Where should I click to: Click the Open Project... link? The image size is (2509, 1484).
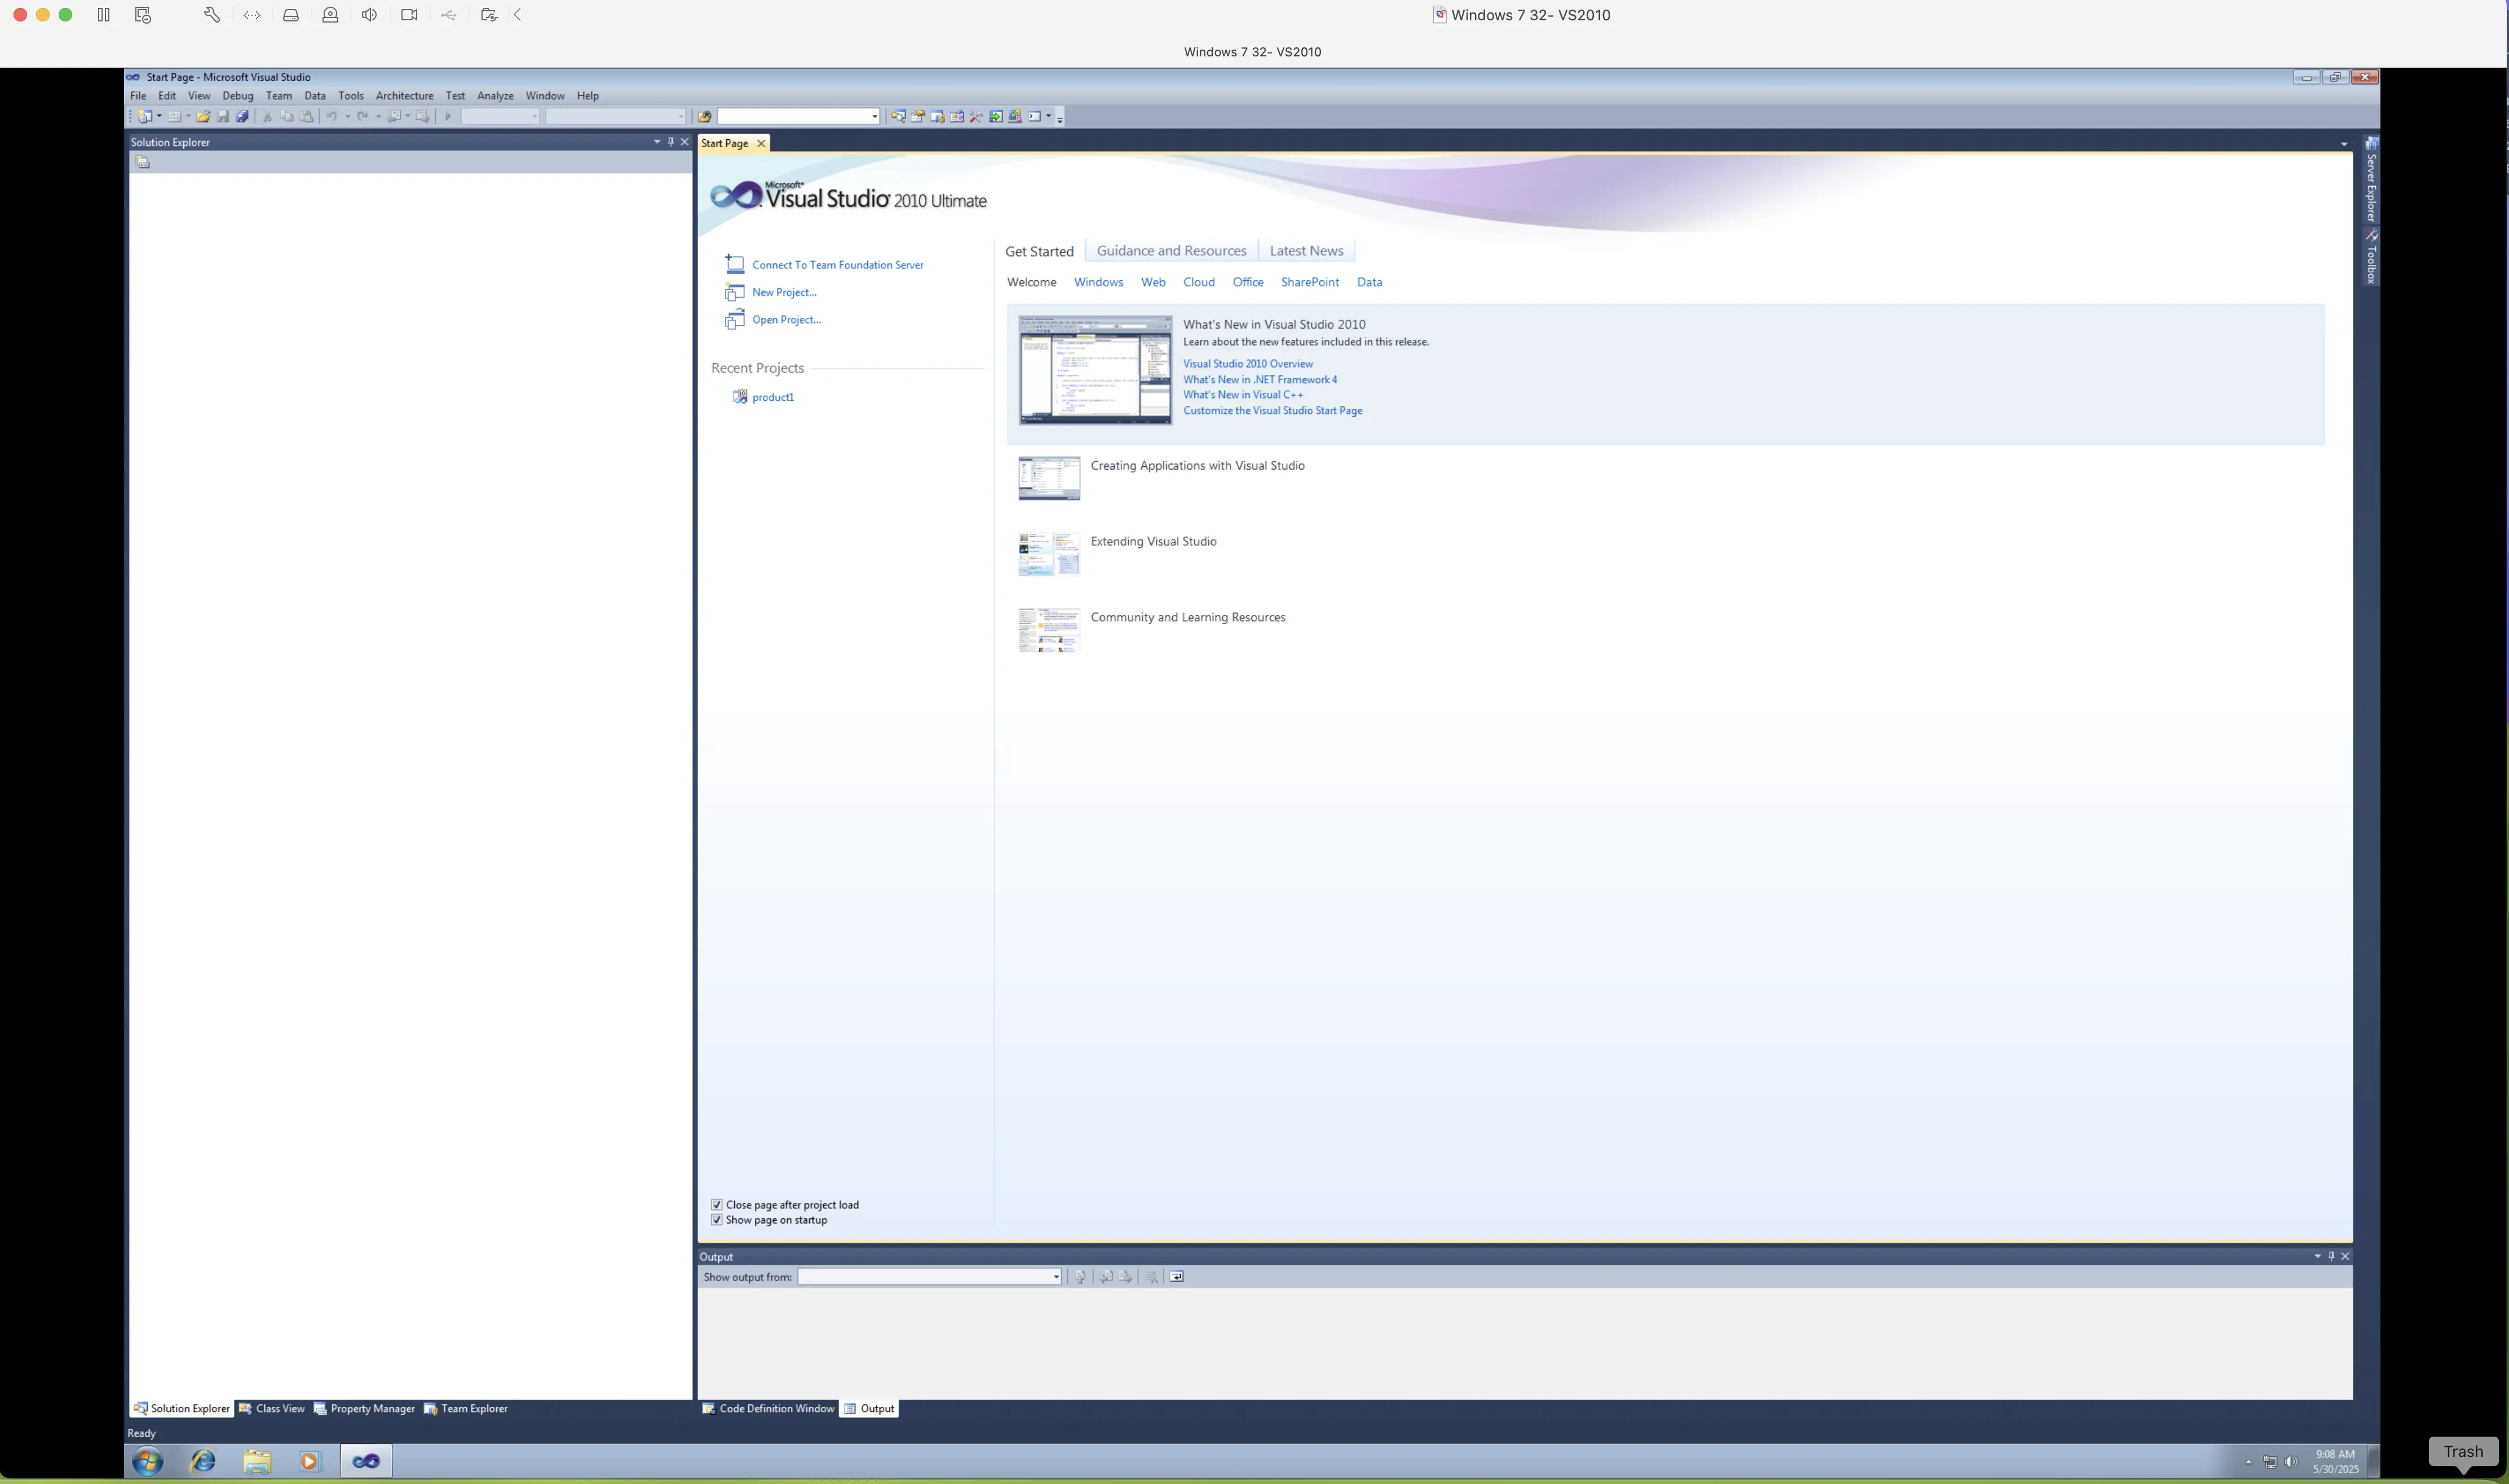[x=786, y=320]
